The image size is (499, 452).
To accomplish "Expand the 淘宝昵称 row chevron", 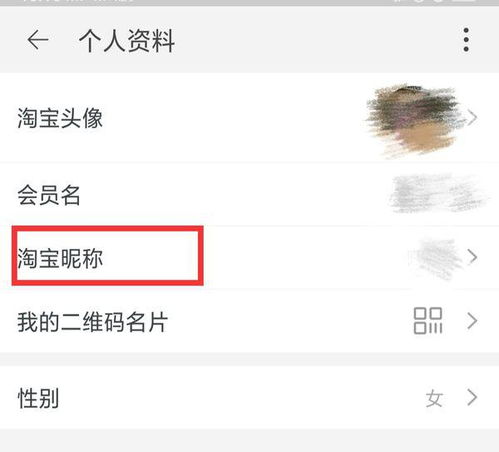I will click(472, 257).
